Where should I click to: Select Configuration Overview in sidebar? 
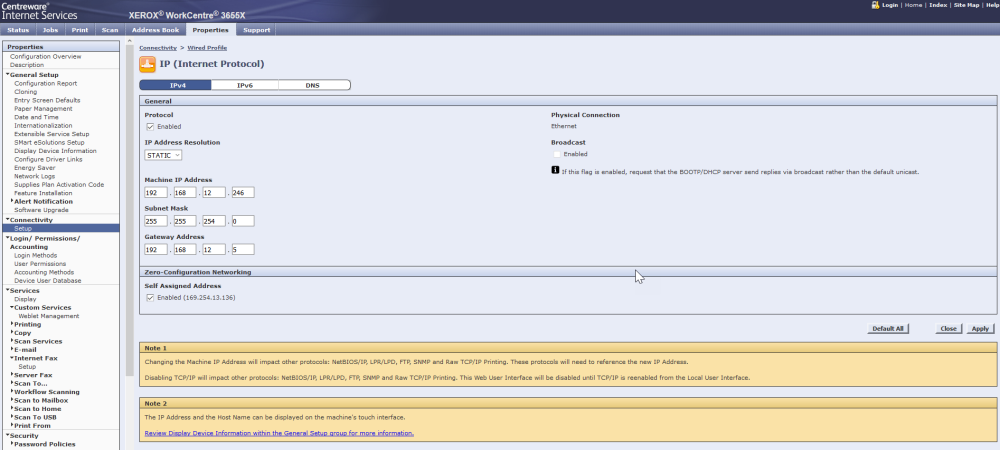(x=45, y=57)
